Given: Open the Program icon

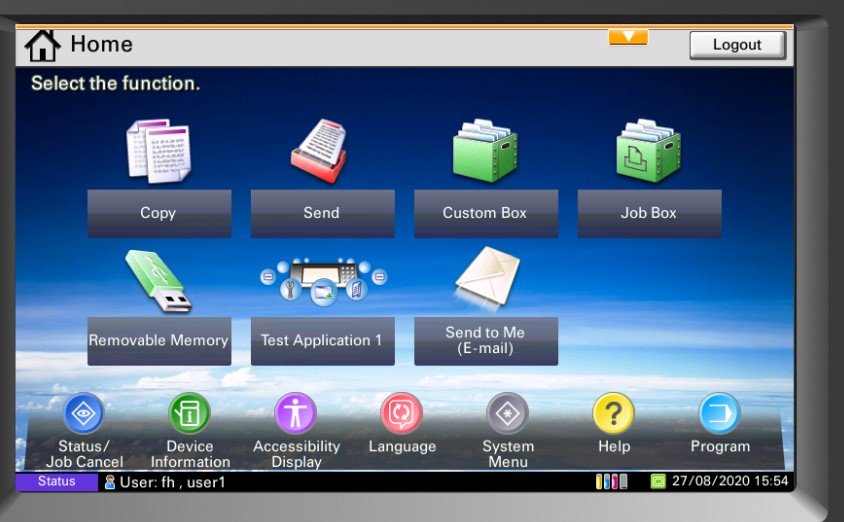Looking at the screenshot, I should (720, 413).
